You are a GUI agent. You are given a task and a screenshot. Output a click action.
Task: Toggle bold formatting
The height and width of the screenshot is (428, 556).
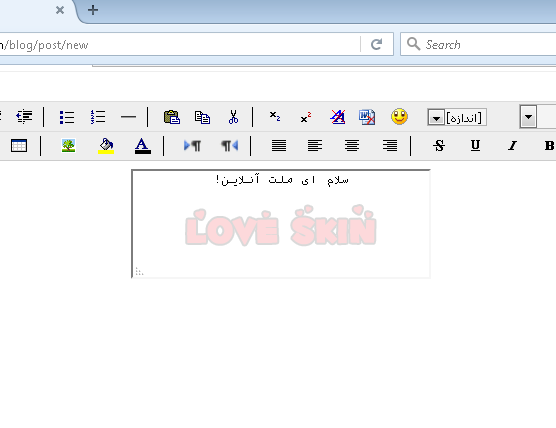(549, 145)
